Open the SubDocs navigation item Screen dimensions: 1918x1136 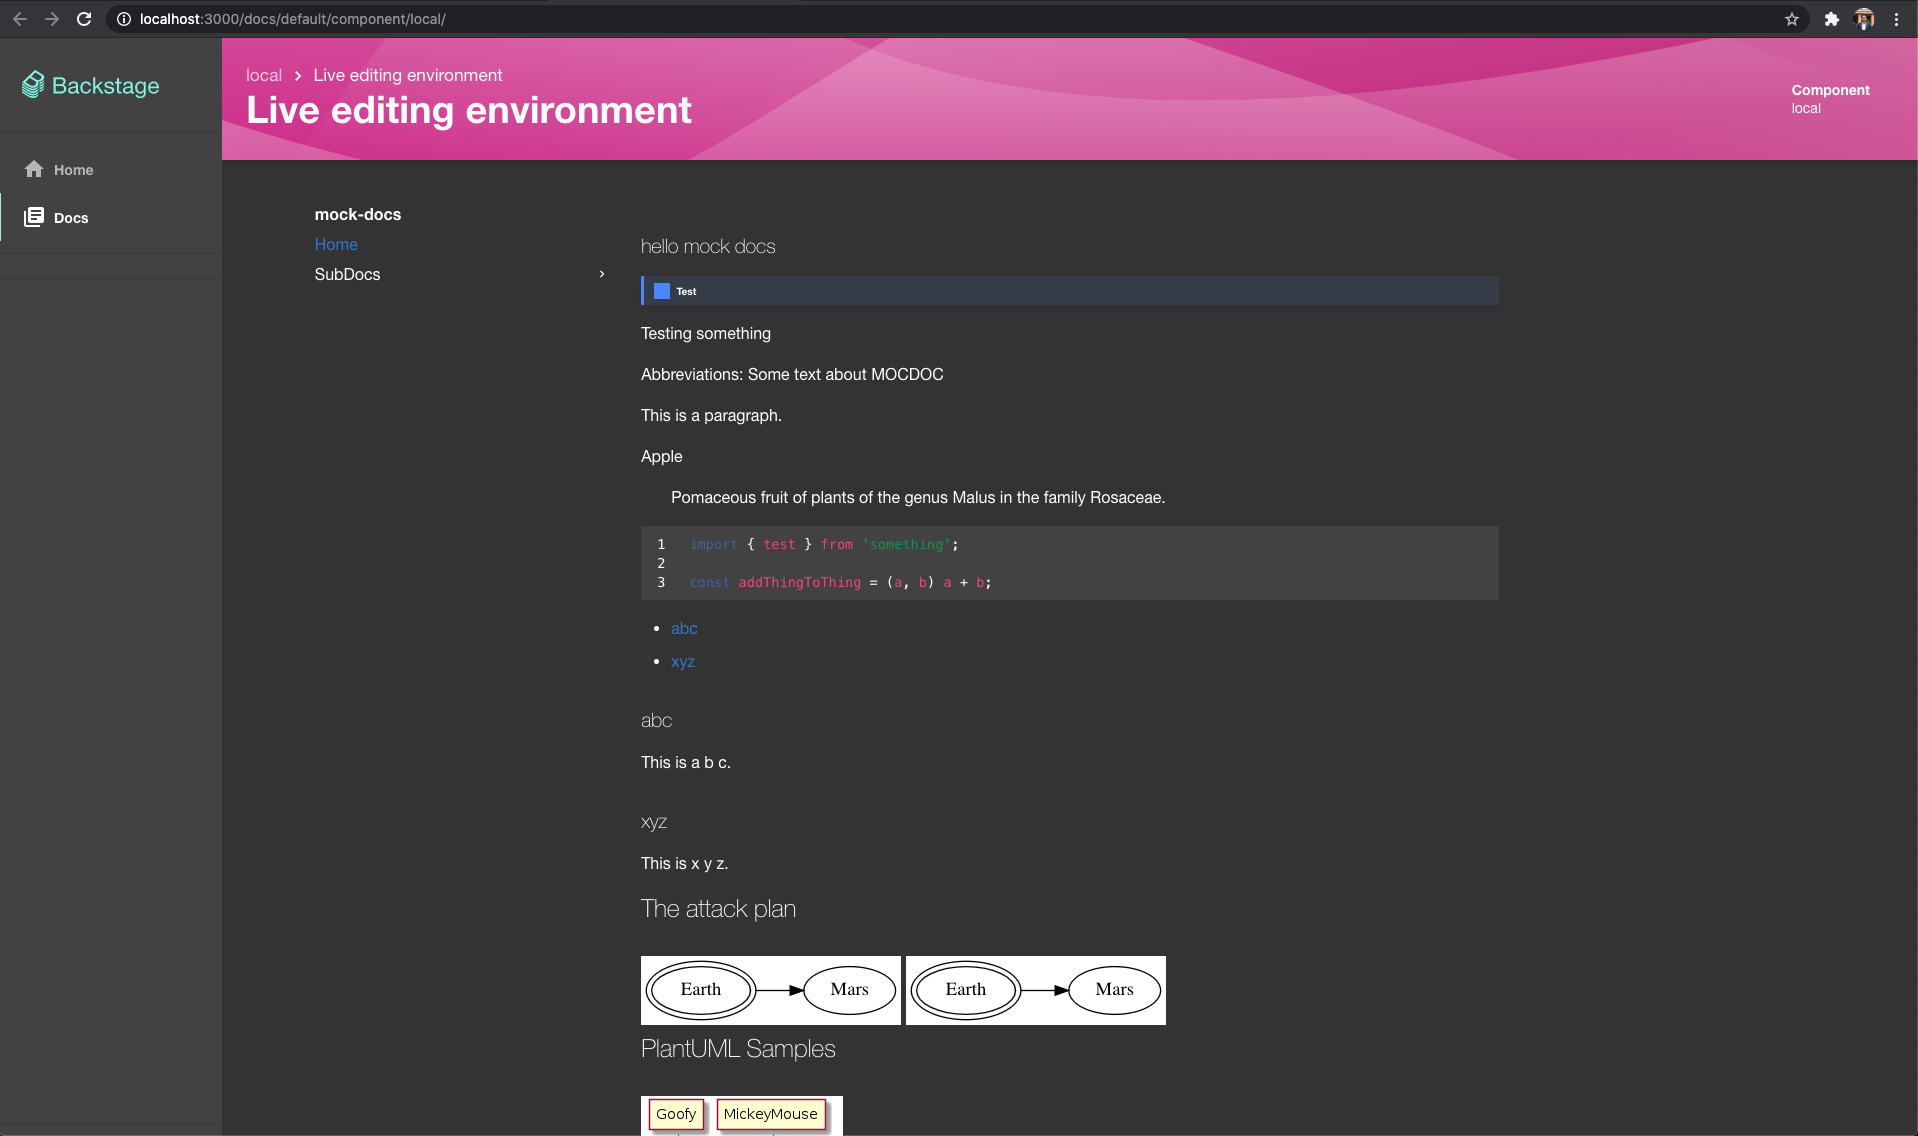(x=347, y=274)
